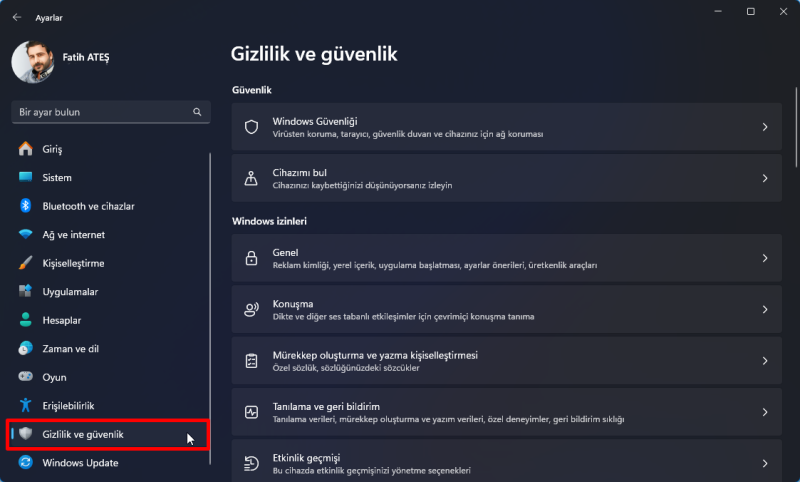
Task: Click the Ağ ve internet wifi icon
Action: pos(26,235)
